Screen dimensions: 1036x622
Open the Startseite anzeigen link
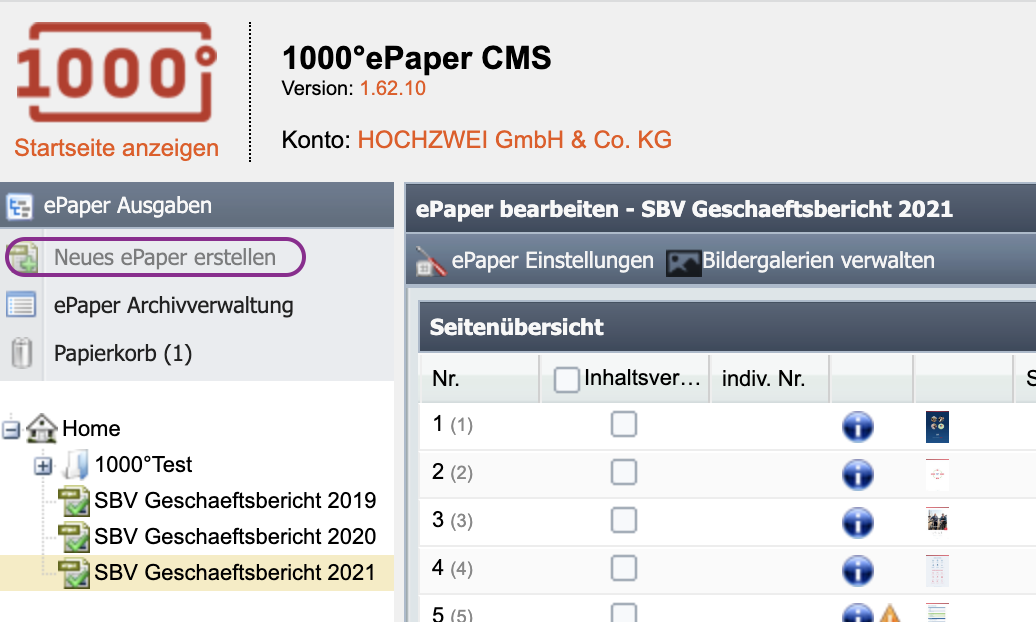(116, 148)
